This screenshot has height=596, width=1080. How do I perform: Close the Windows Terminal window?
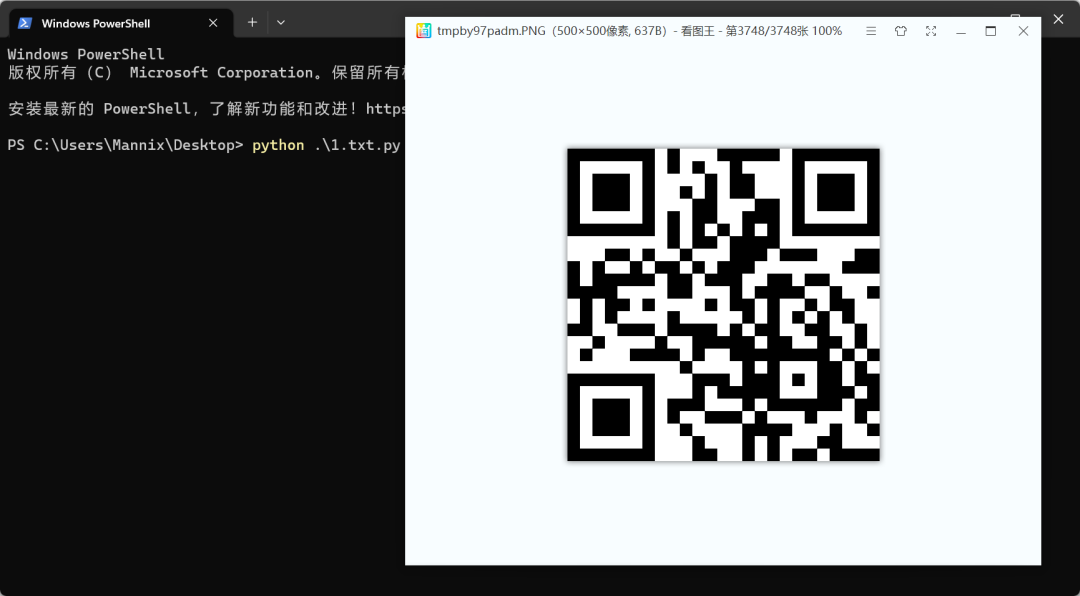(x=1058, y=19)
